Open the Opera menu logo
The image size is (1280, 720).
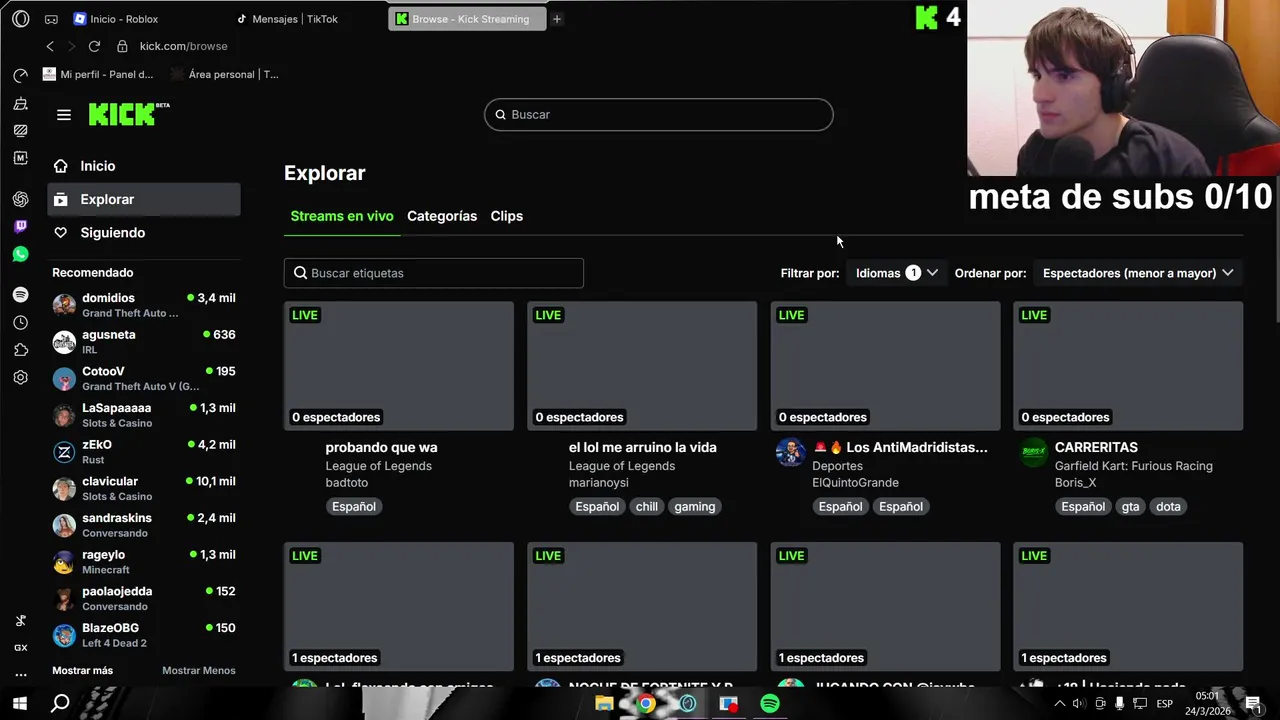[x=21, y=19]
